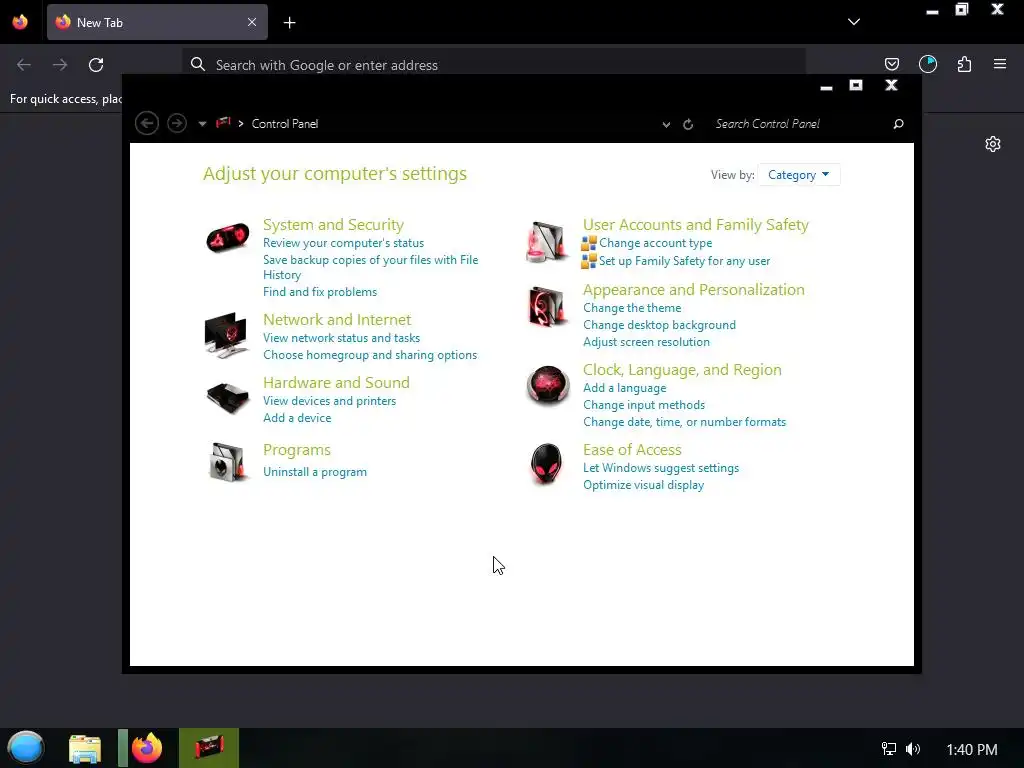Open the User Accounts and Family Safety icon
Viewport: 1024px width, 768px height.
coord(547,242)
